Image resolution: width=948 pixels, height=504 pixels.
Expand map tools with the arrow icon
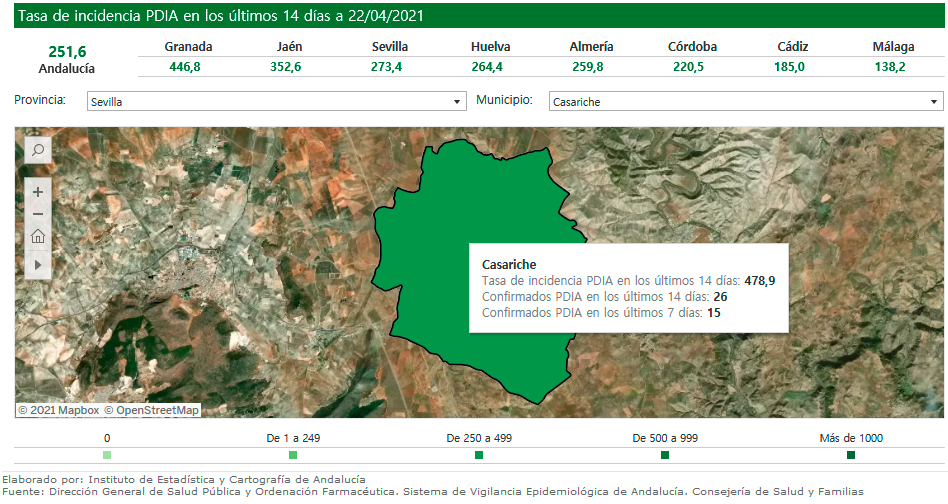pos(38,265)
